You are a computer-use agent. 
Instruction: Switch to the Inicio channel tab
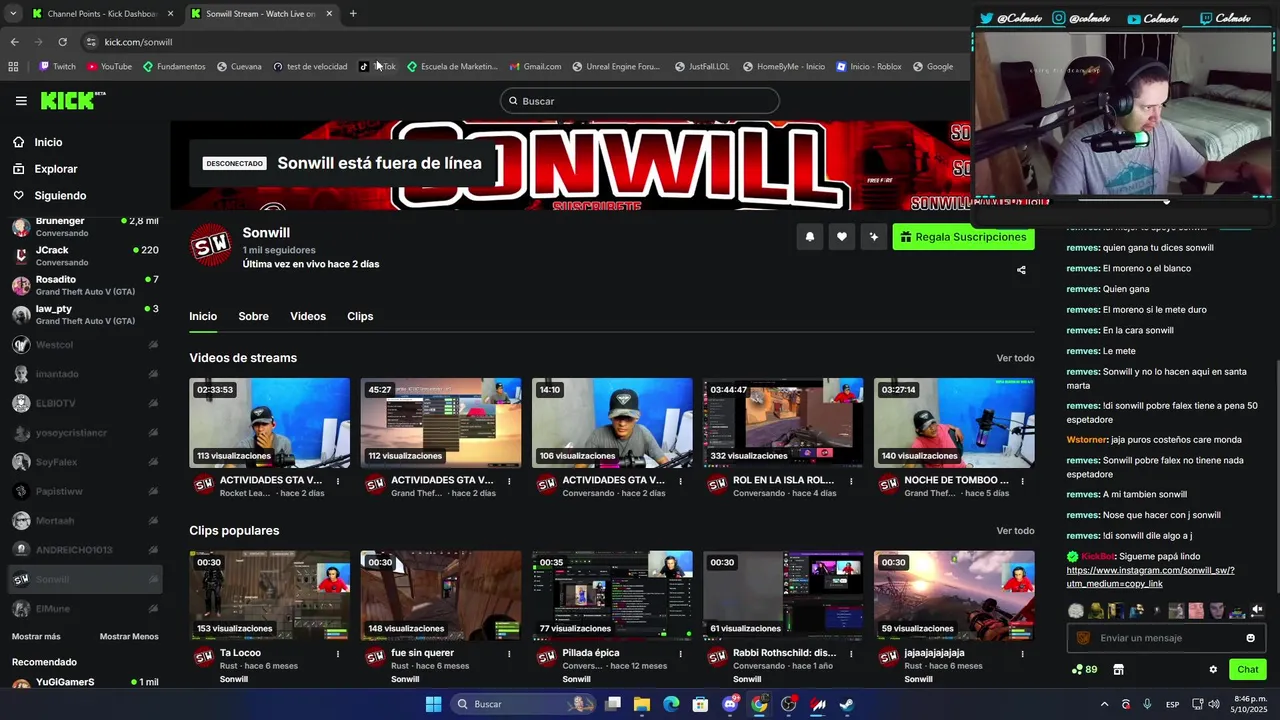pyautogui.click(x=203, y=316)
